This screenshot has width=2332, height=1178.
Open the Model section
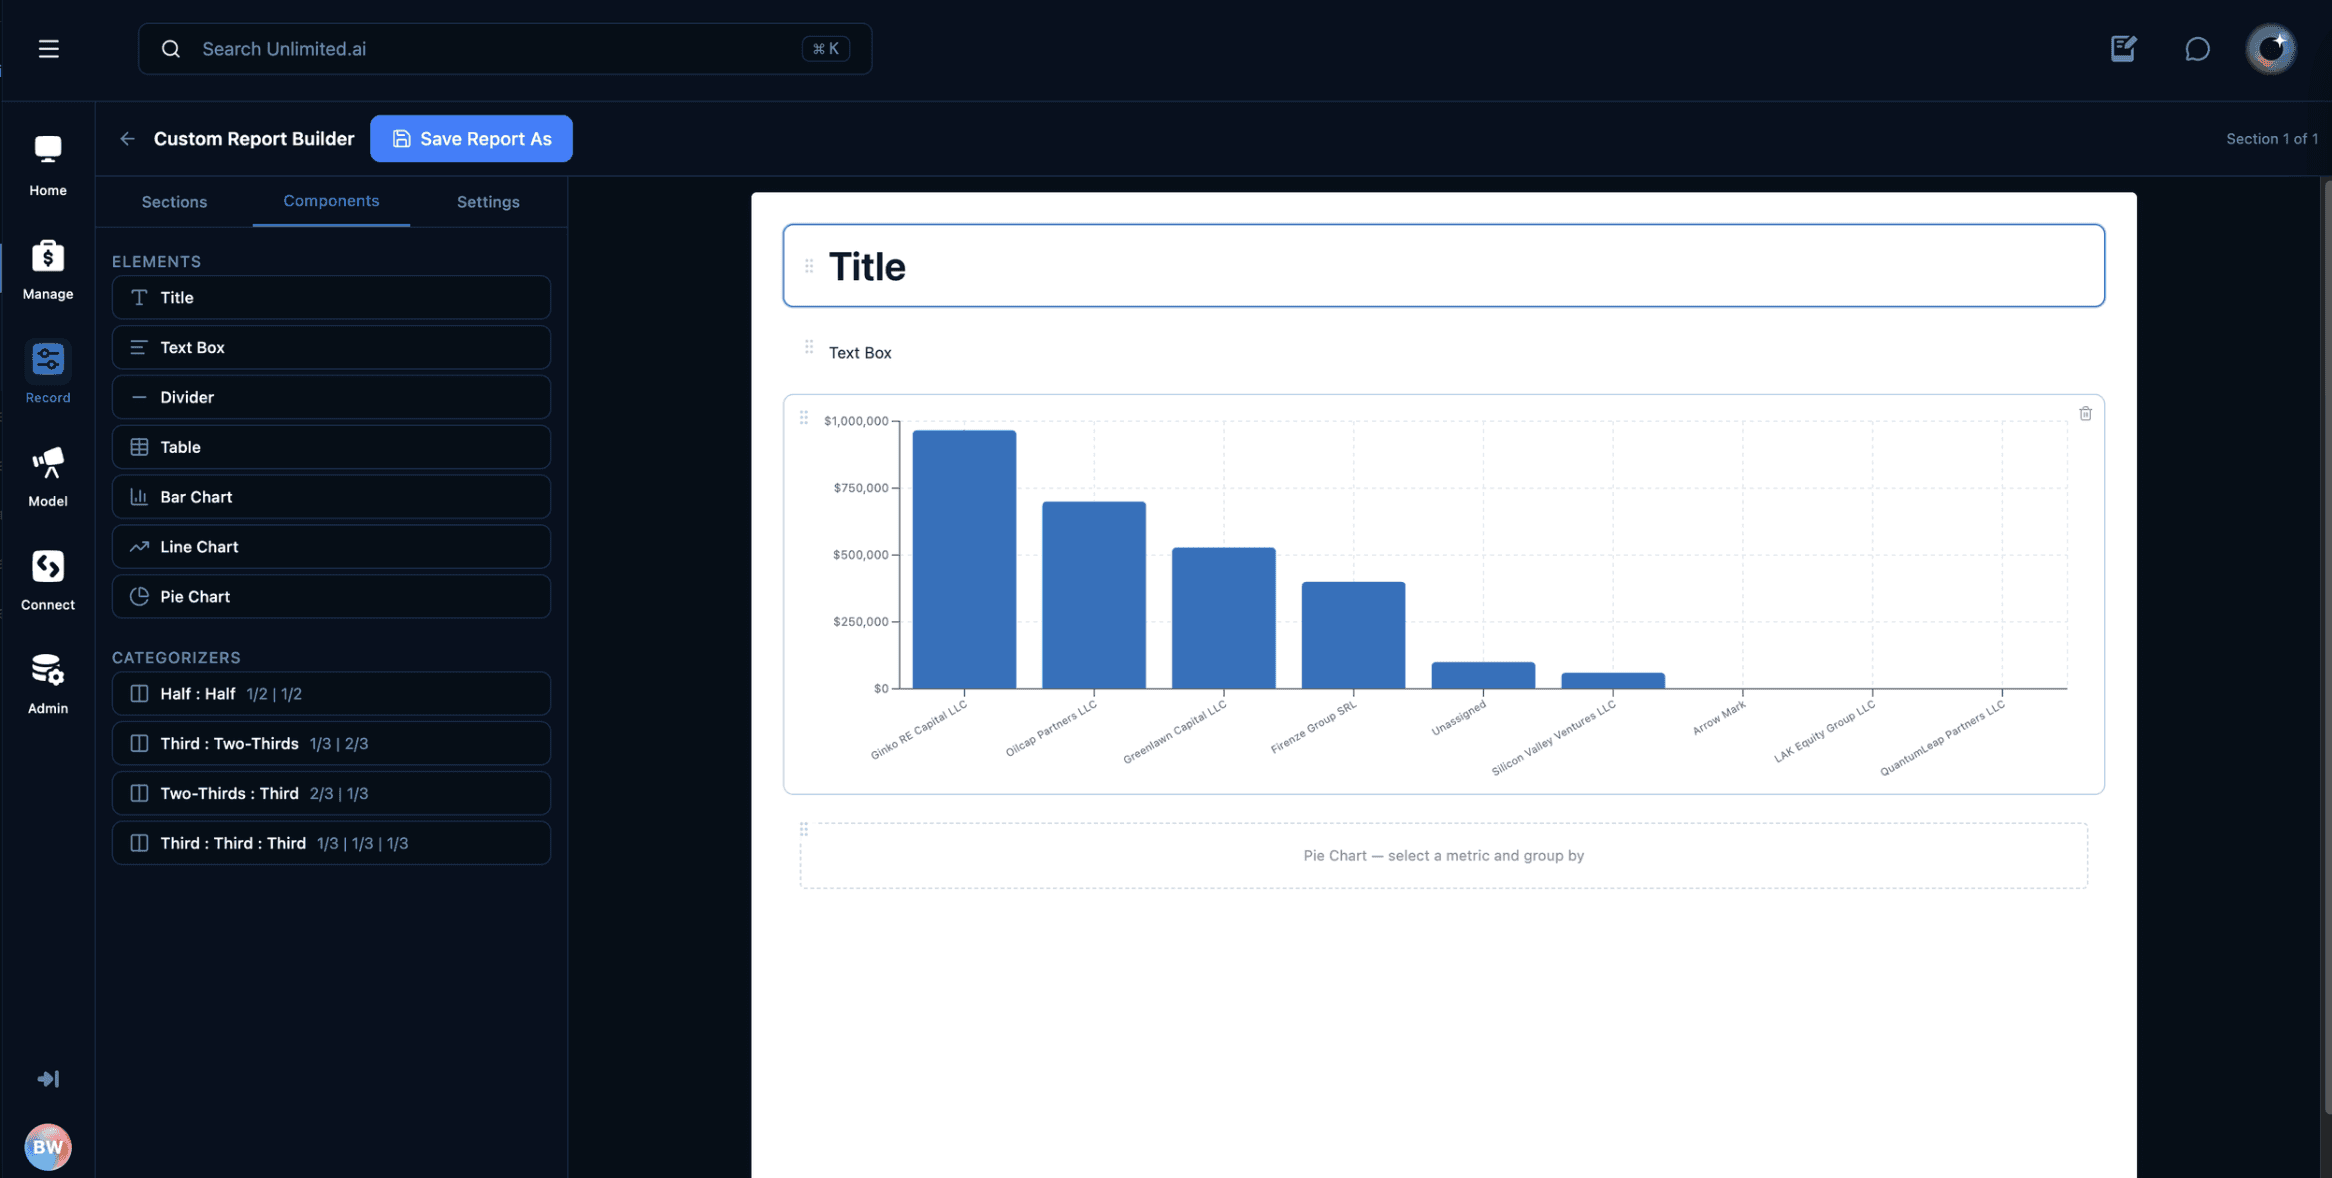(x=48, y=477)
